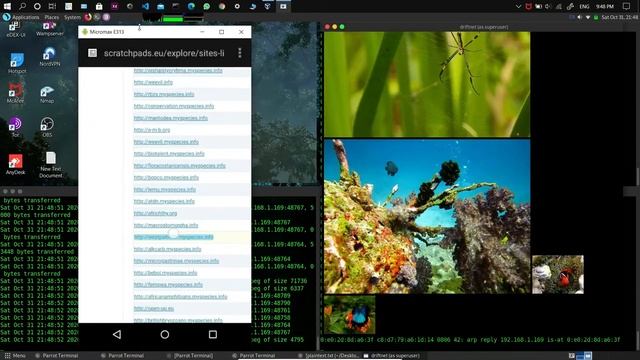Click the page icon beside scratchpads URL
Screen dimensions: 640x360
[x=93, y=53]
